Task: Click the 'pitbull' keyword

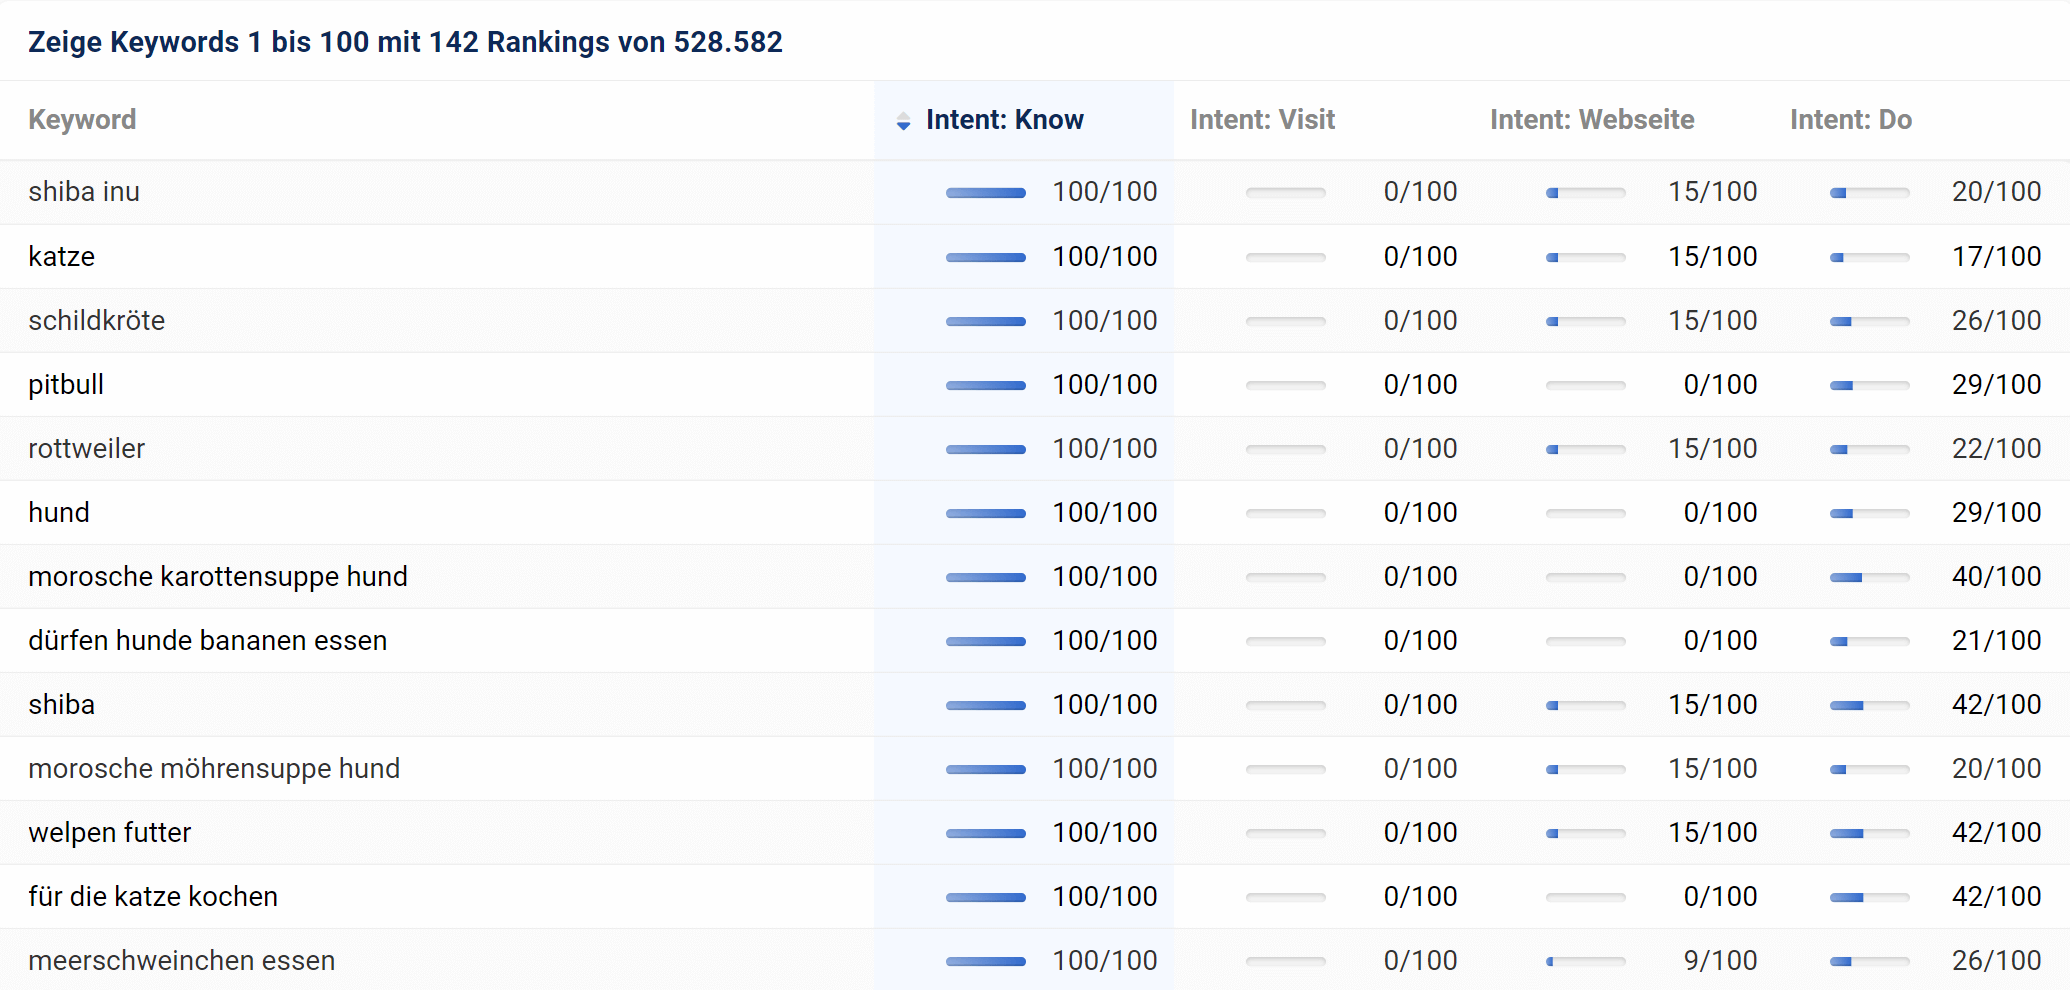Action: click(x=66, y=384)
